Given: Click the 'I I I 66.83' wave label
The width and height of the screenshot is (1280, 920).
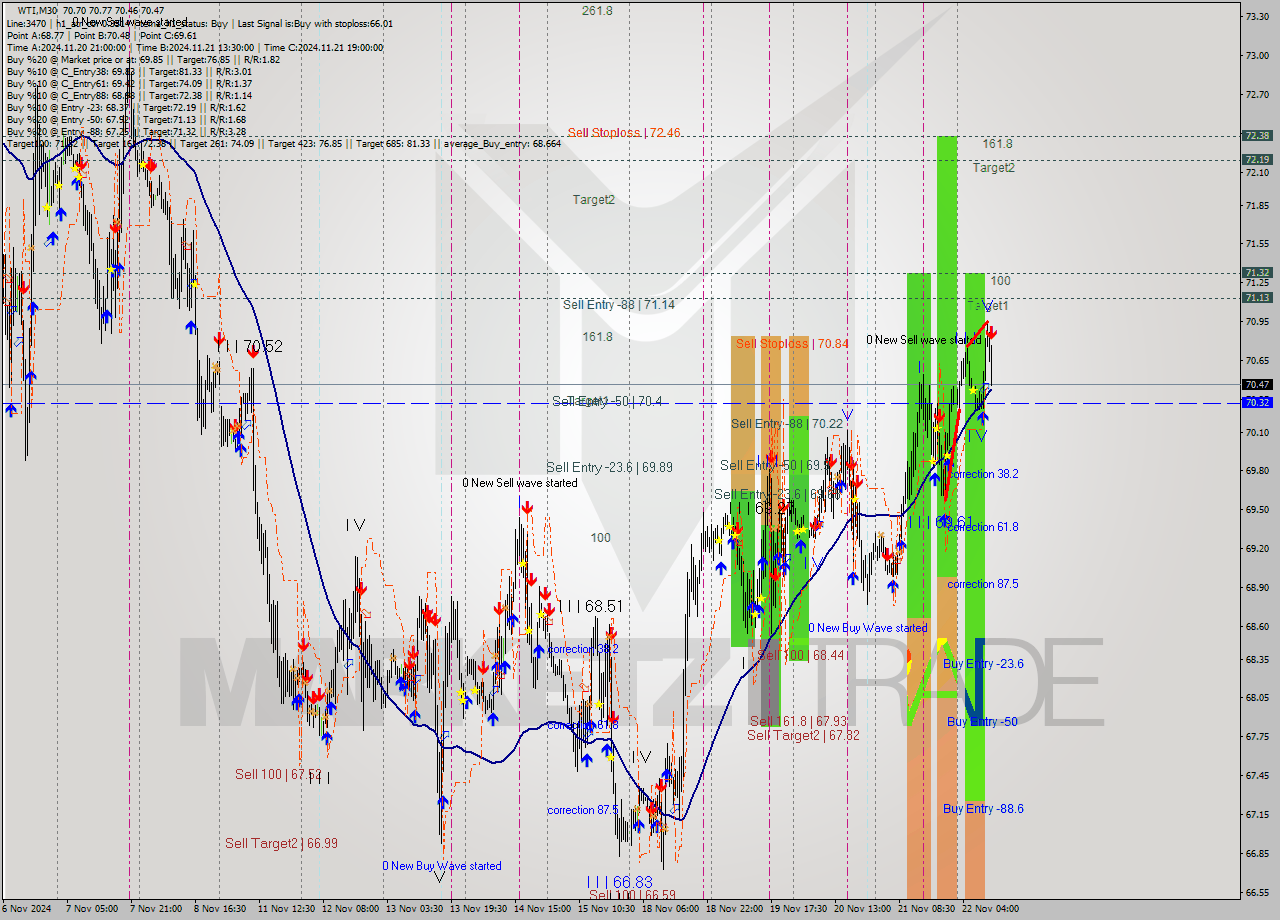Looking at the screenshot, I should [619, 882].
